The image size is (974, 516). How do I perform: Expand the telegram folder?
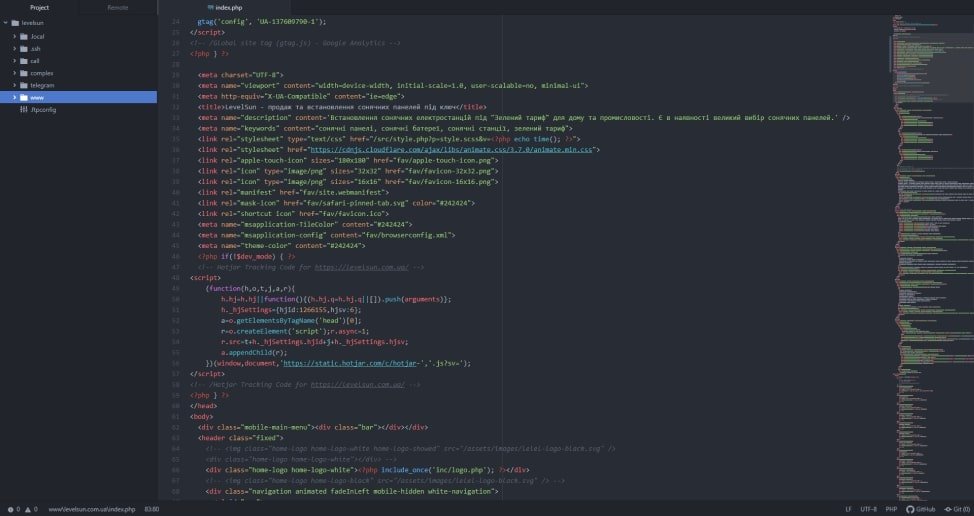(x=15, y=85)
